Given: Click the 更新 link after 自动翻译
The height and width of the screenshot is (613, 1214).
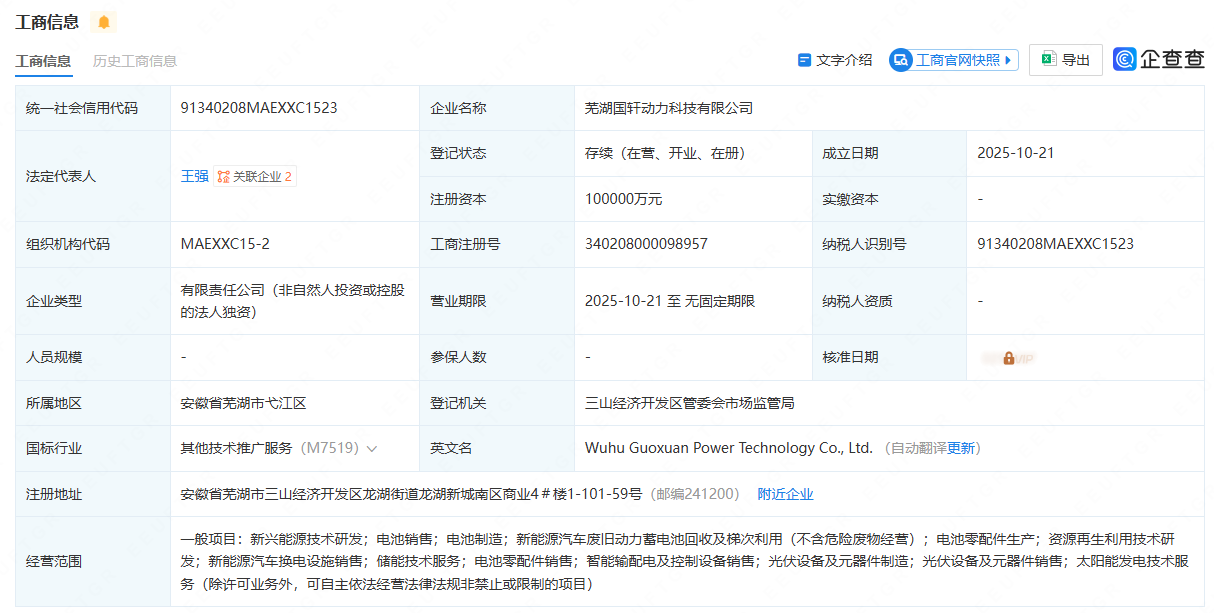Looking at the screenshot, I should tap(961, 449).
